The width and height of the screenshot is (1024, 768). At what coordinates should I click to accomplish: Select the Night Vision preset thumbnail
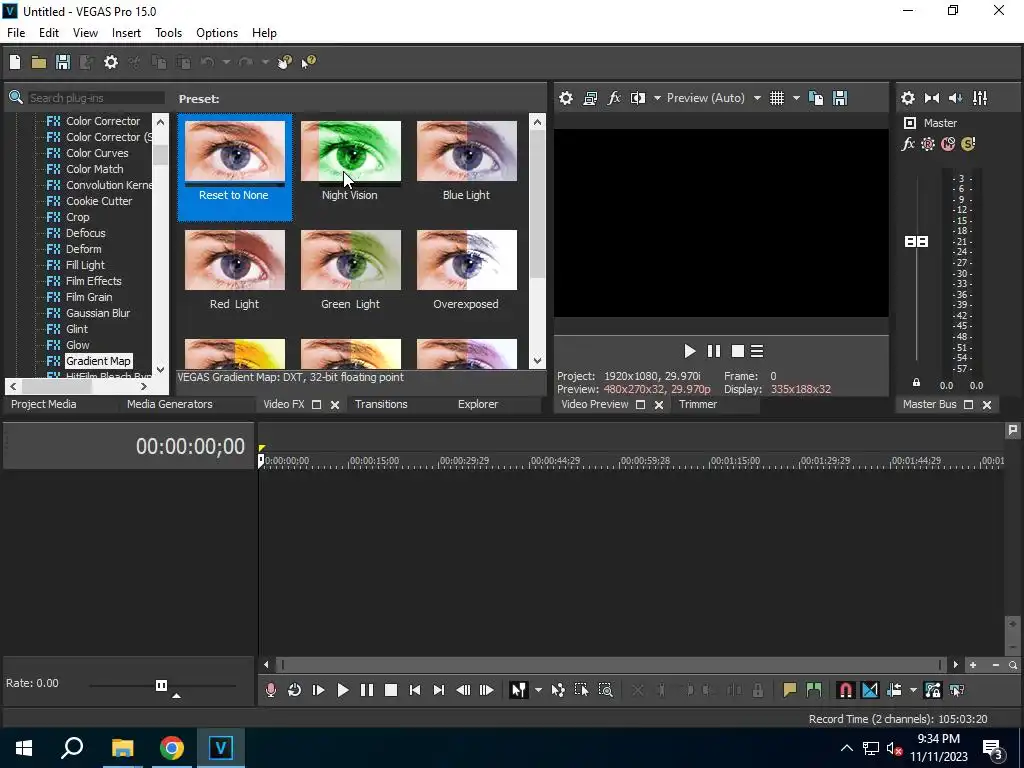351,151
